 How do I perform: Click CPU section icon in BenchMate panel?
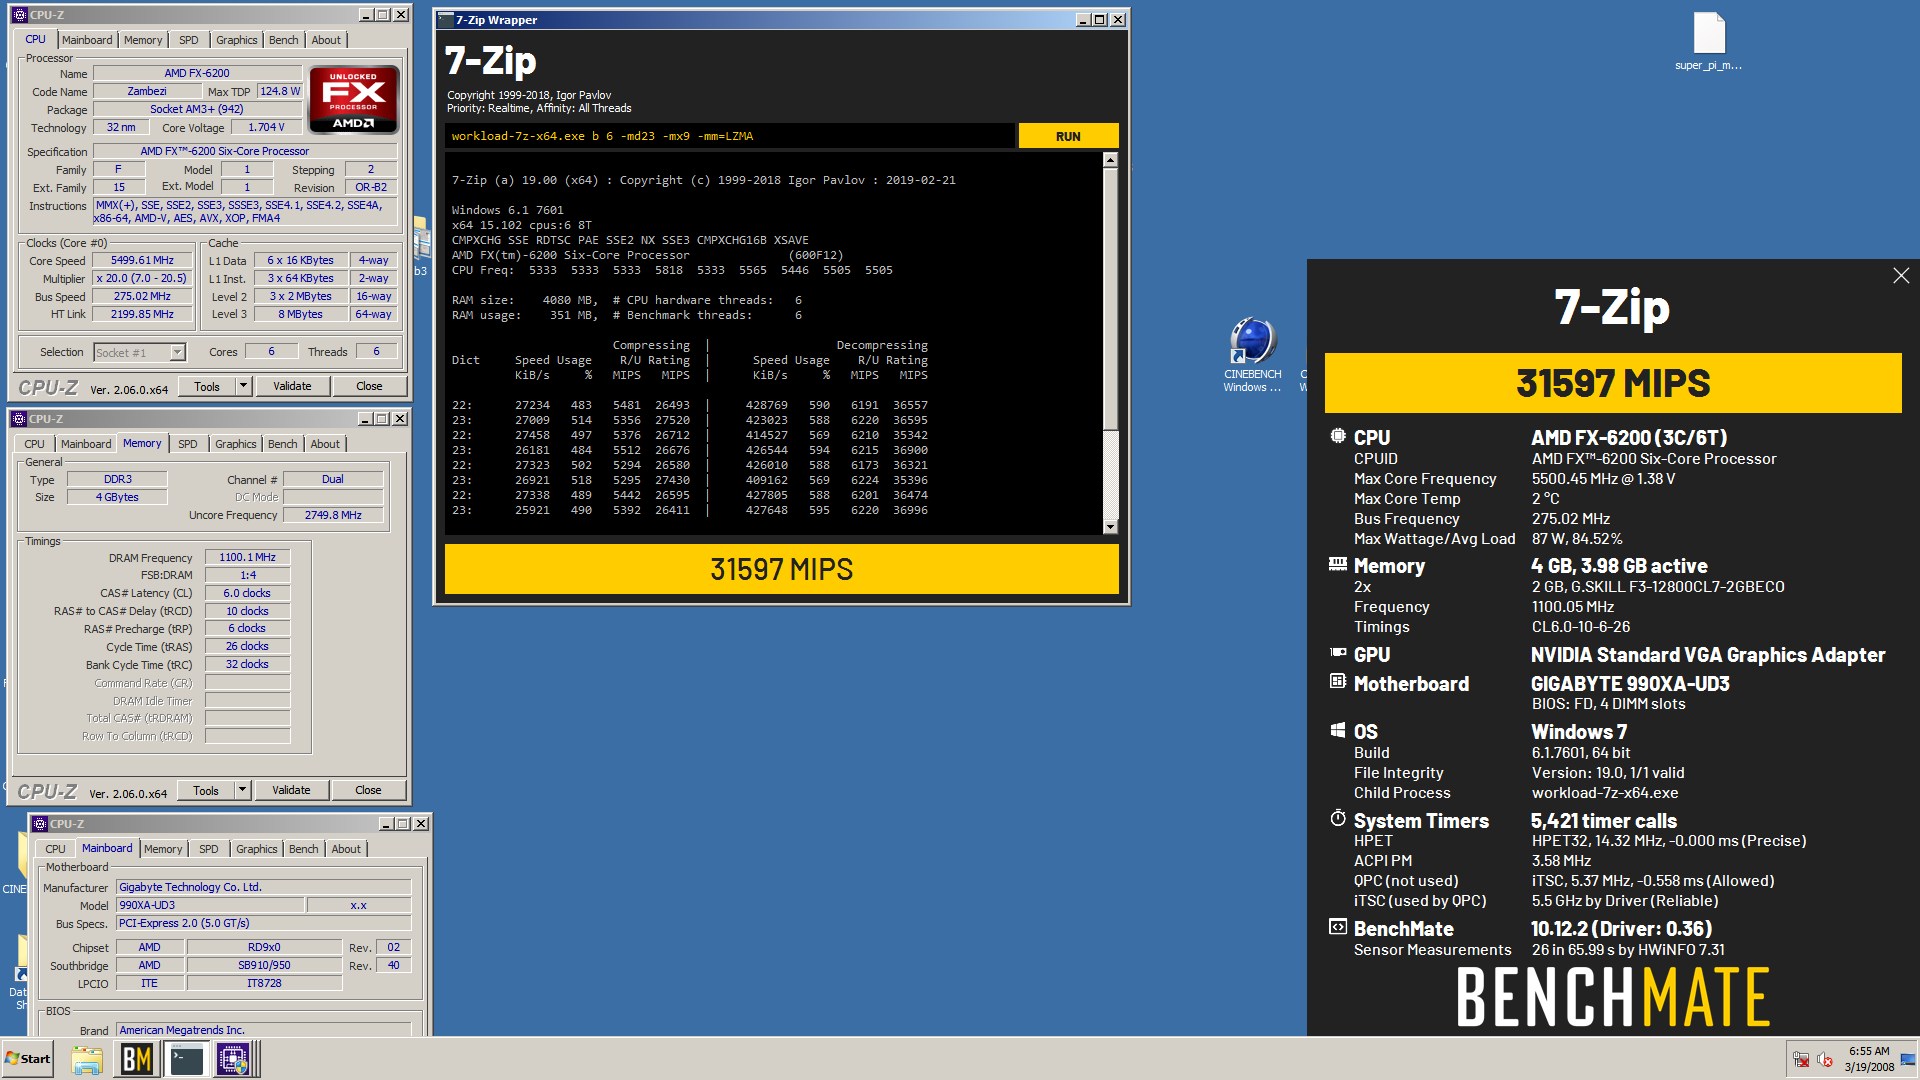coord(1338,436)
